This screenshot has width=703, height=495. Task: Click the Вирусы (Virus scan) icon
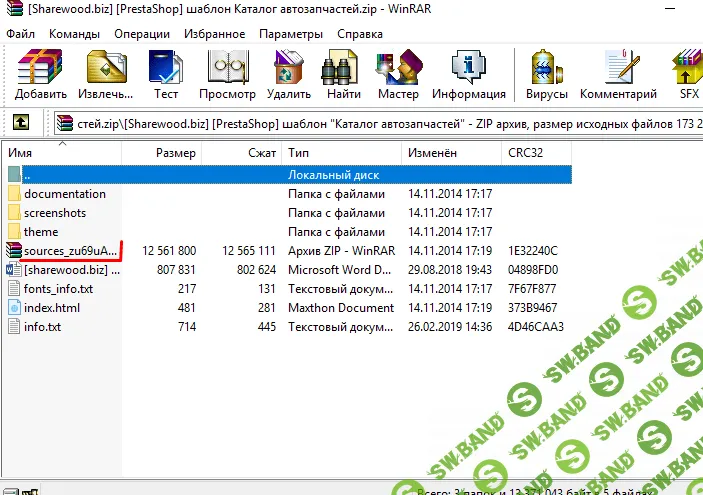point(547,67)
